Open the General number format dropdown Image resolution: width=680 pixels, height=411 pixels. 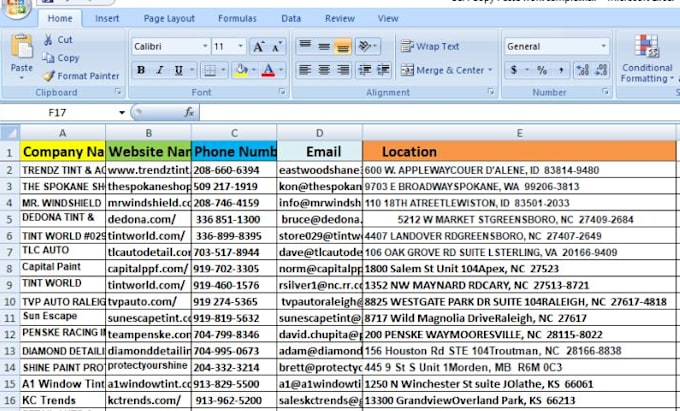point(603,46)
